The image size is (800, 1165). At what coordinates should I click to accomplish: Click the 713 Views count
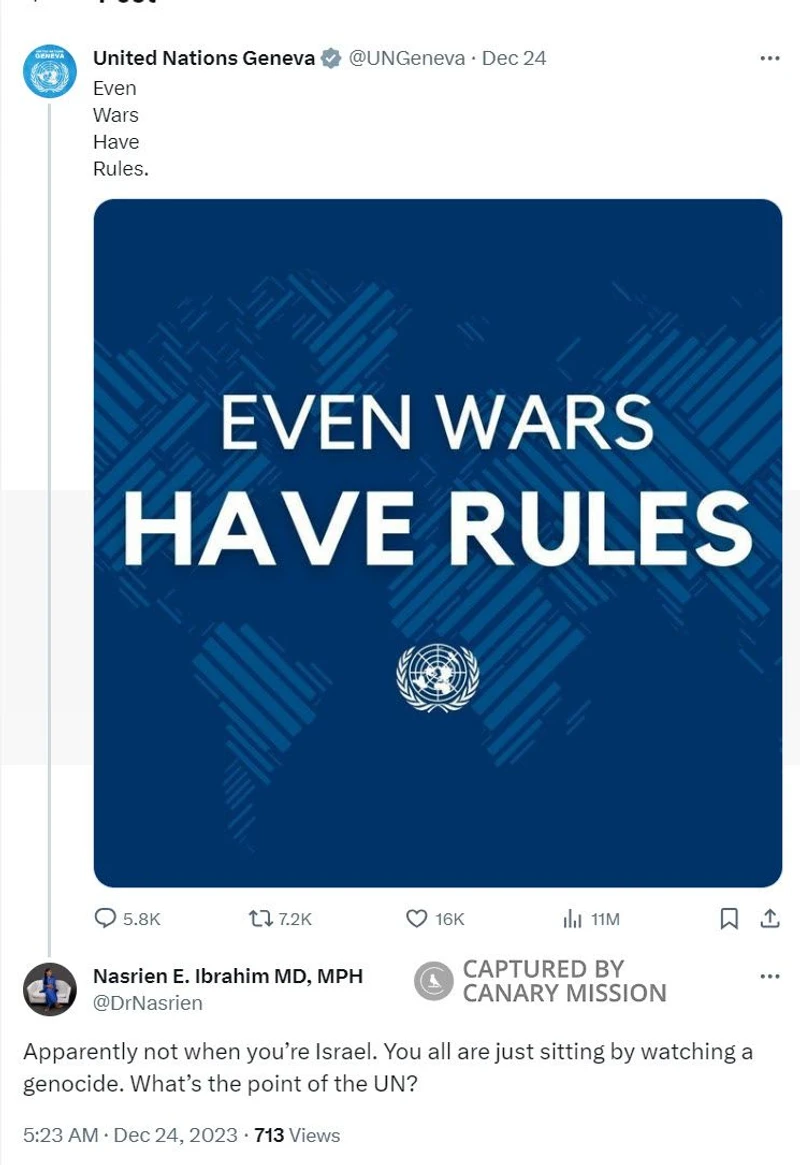click(x=297, y=1135)
